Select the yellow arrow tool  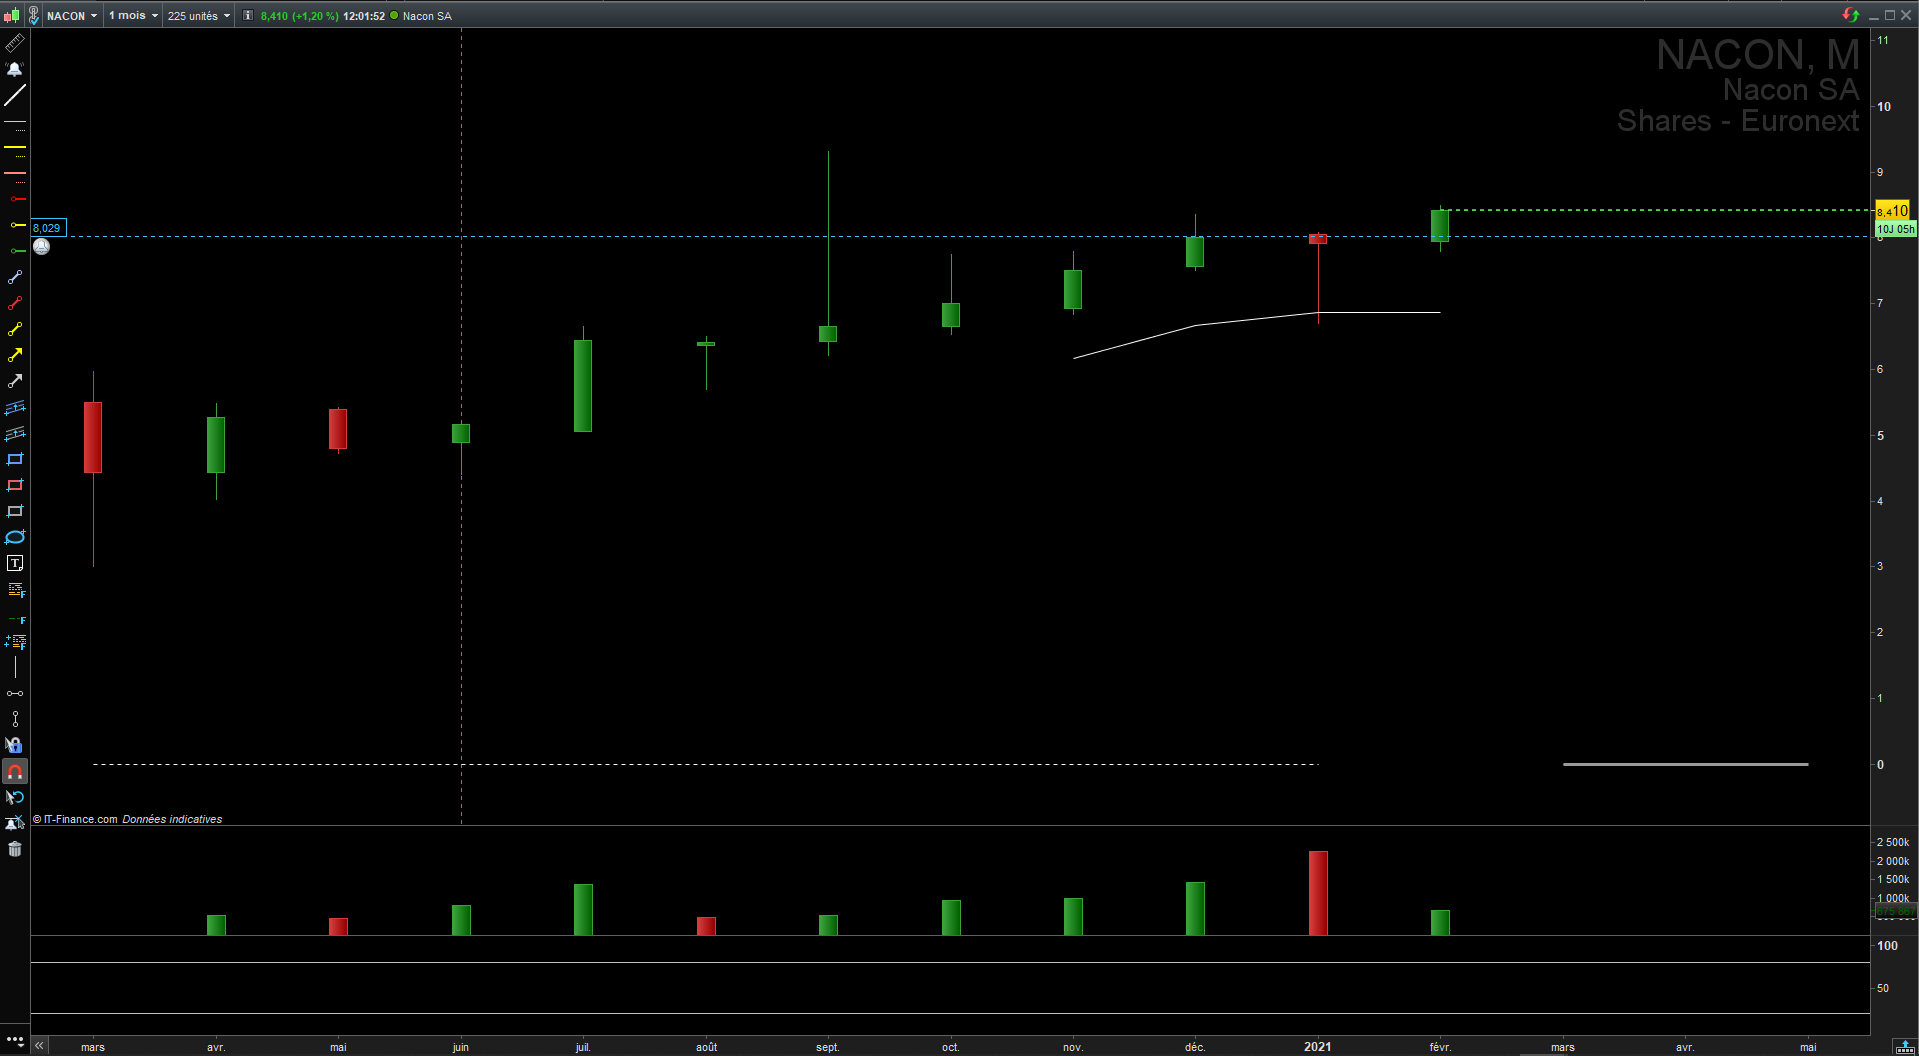(x=15, y=355)
